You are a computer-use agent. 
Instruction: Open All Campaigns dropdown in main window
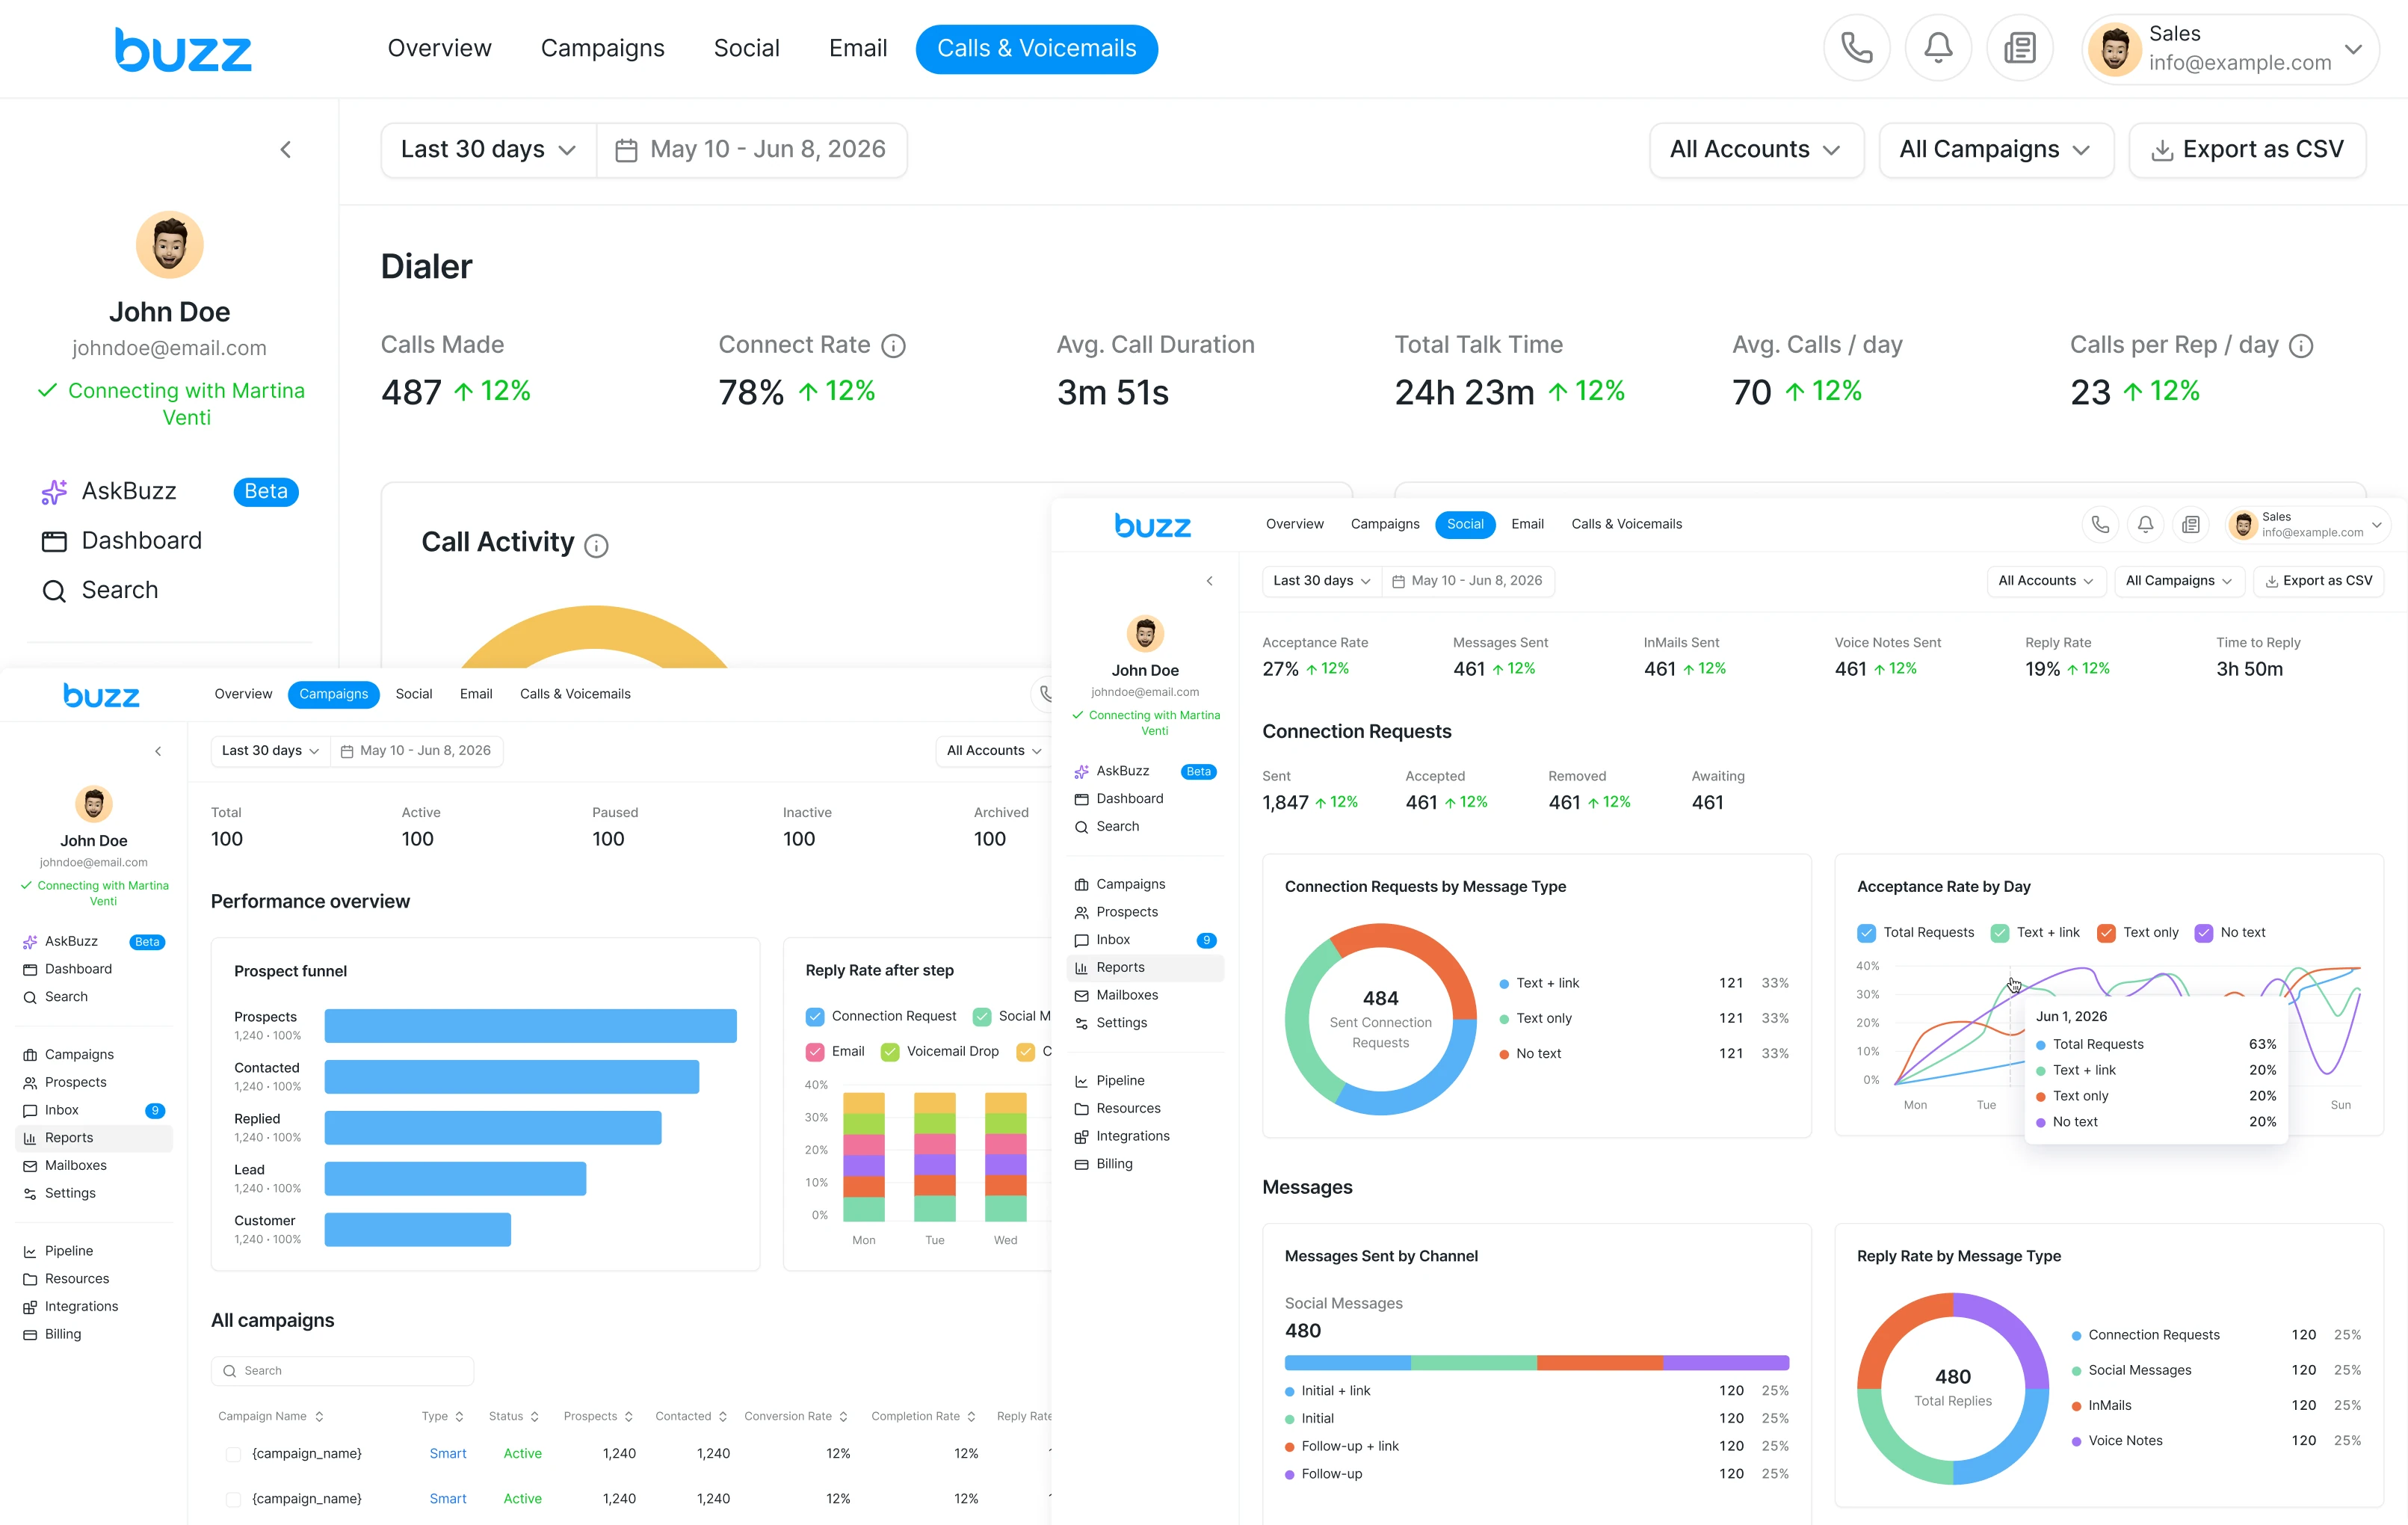tap(1996, 150)
